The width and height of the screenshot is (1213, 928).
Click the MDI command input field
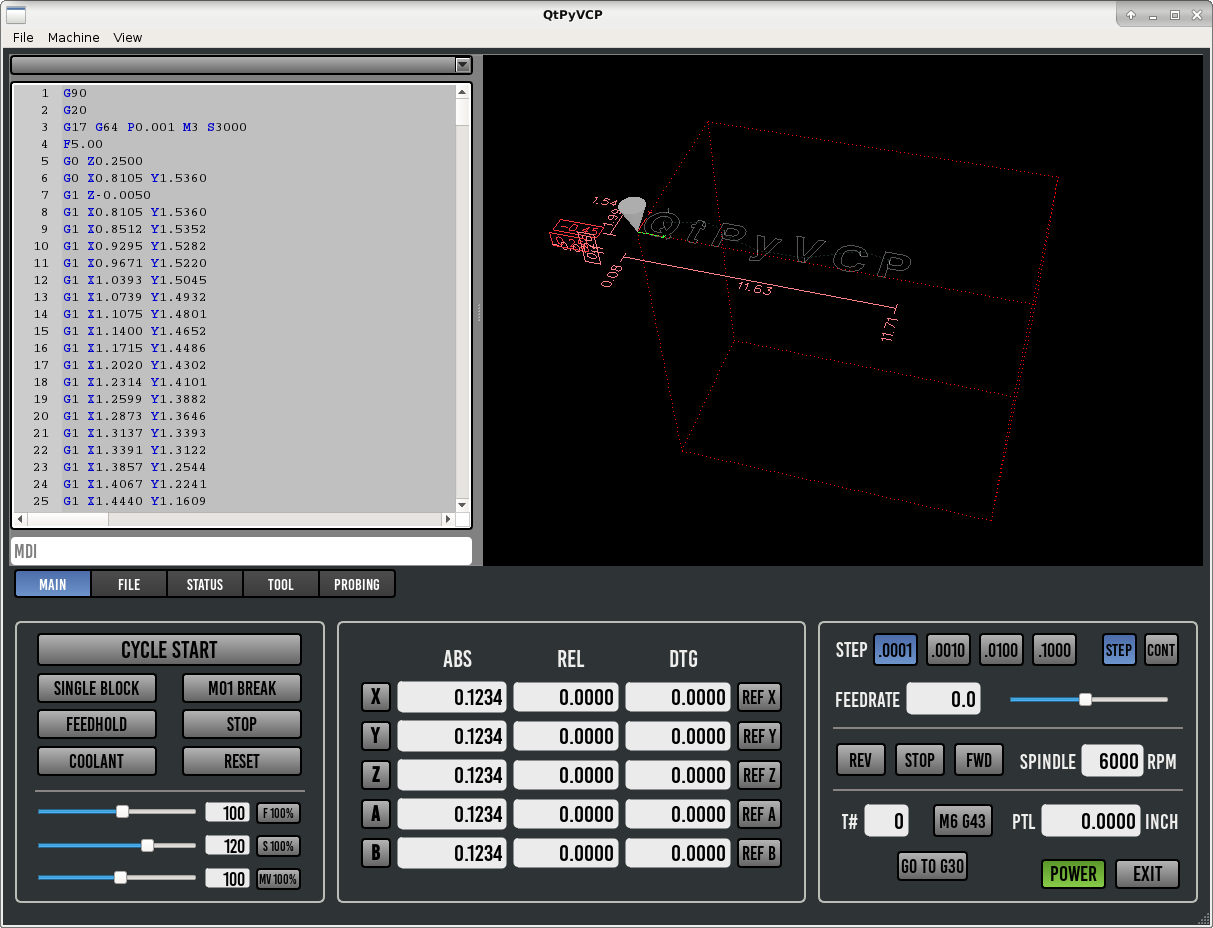pos(241,551)
